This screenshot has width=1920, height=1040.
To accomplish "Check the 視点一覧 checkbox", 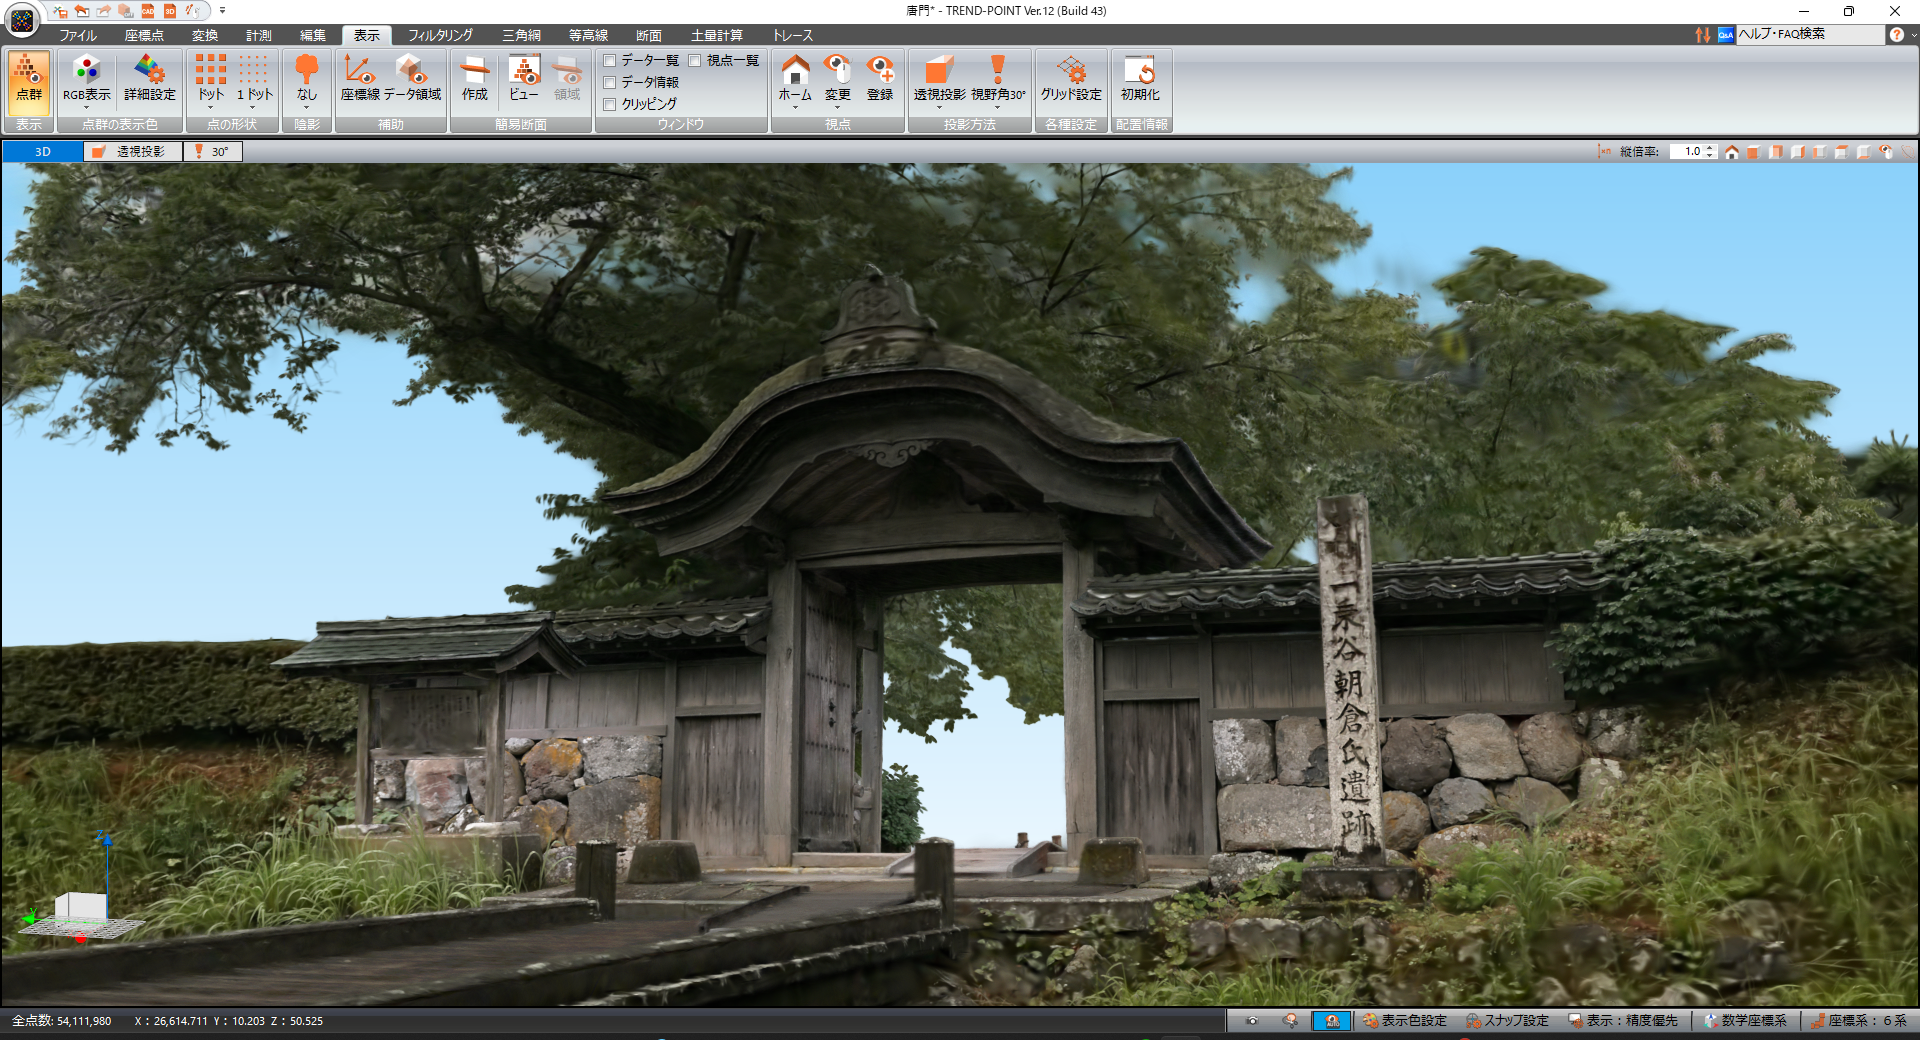I will pyautogui.click(x=695, y=61).
